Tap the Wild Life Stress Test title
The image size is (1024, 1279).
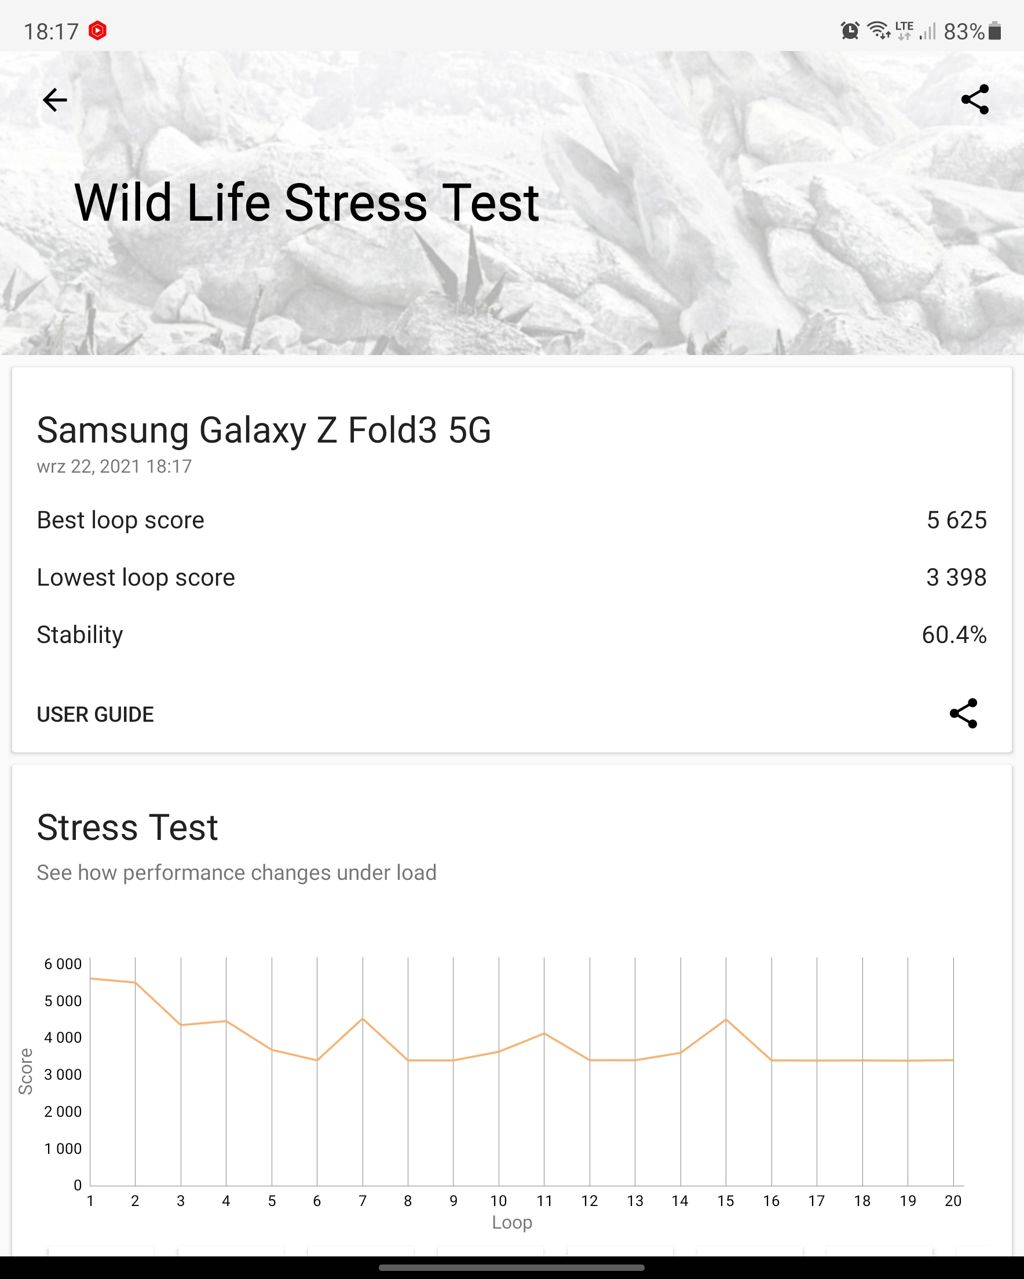pyautogui.click(x=307, y=203)
